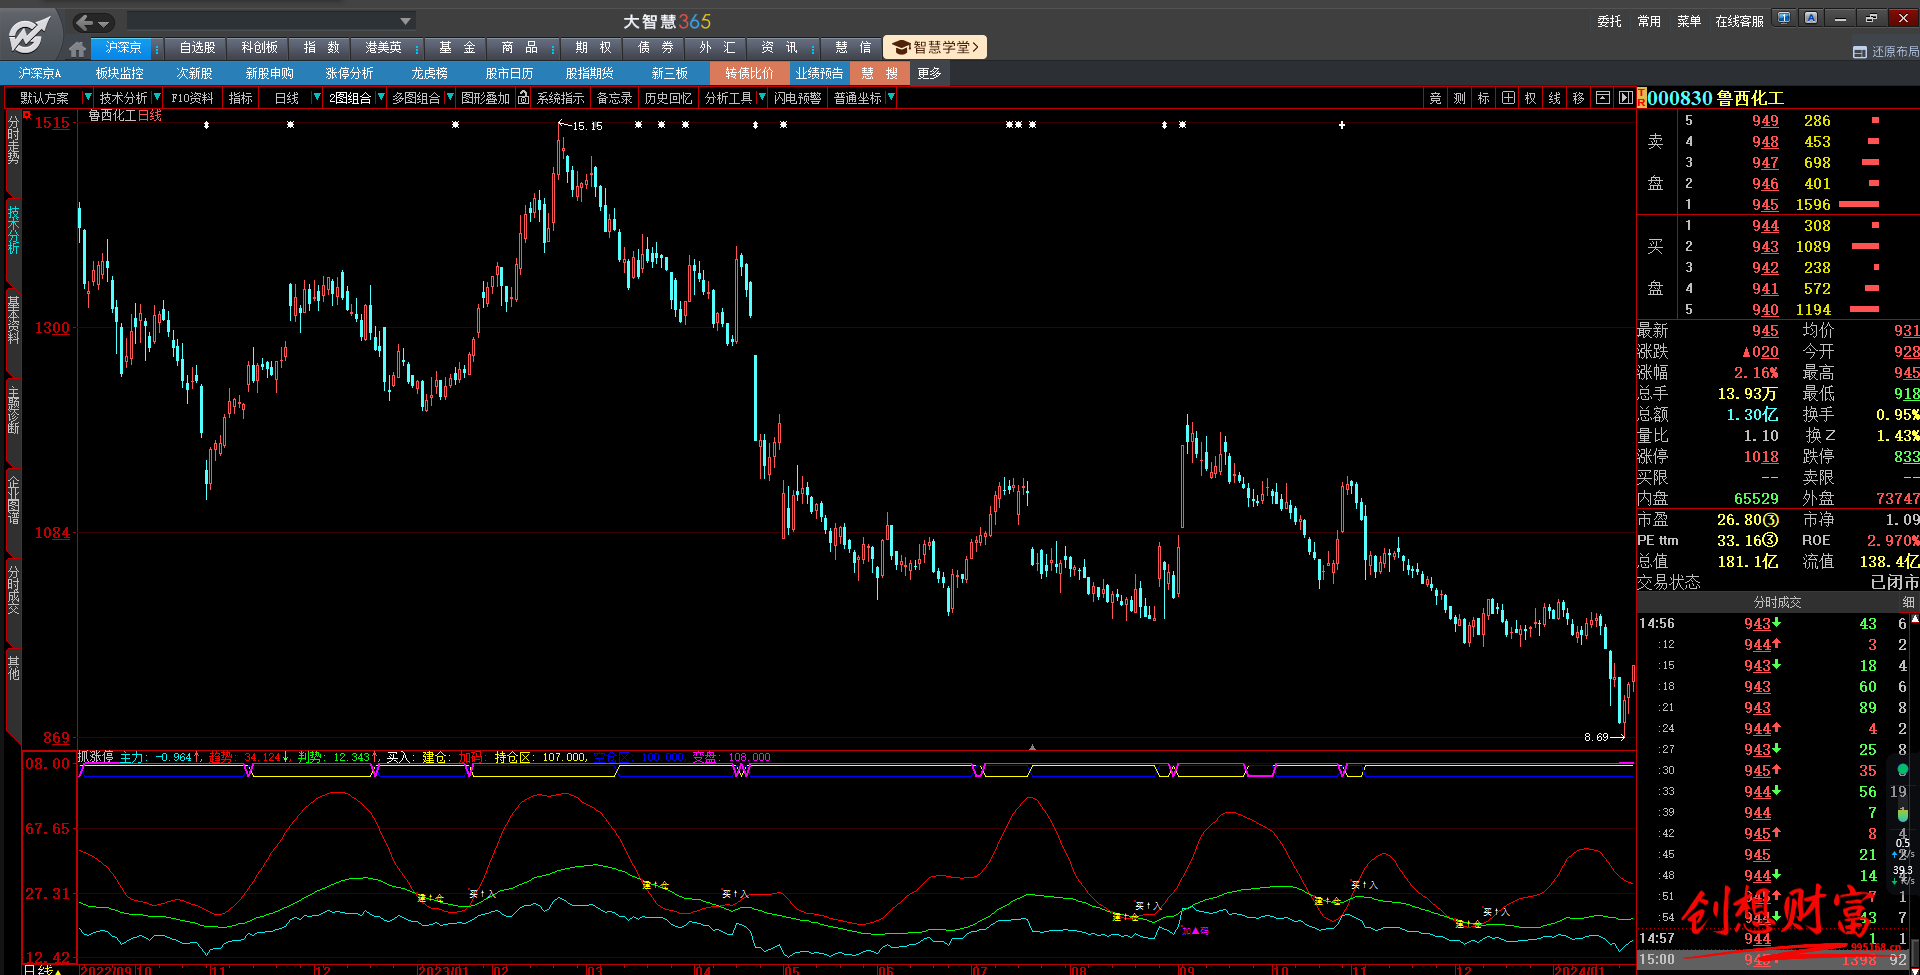Open the 默认方案 dropdown arrow
The height and width of the screenshot is (975, 1920).
87,97
